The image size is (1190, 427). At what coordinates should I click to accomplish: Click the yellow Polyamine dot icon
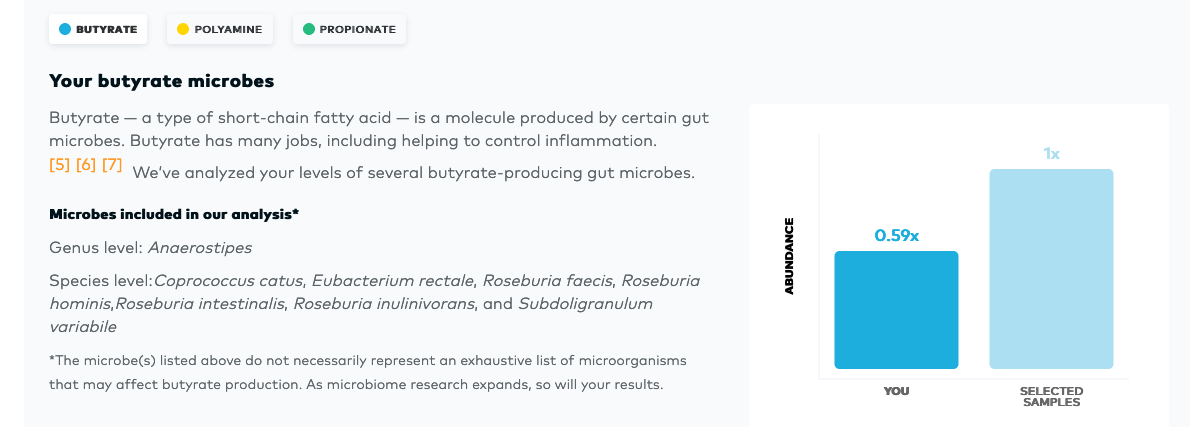(x=183, y=30)
